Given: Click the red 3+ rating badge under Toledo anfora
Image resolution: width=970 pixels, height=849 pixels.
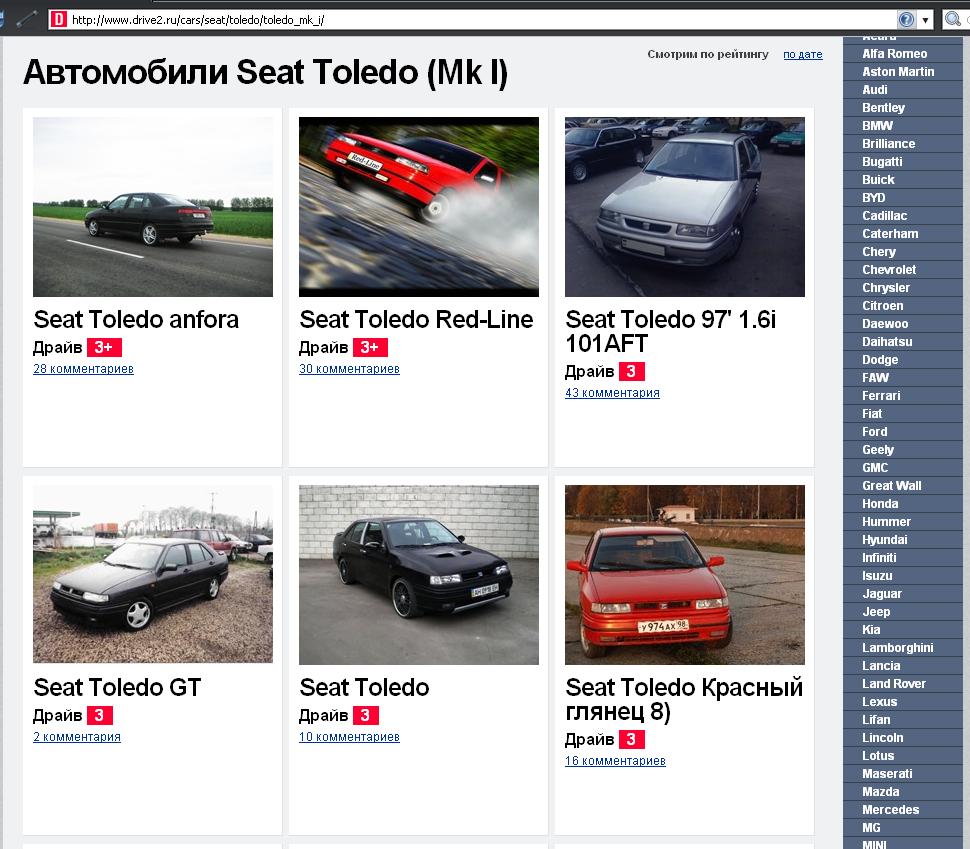Looking at the screenshot, I should tap(104, 348).
